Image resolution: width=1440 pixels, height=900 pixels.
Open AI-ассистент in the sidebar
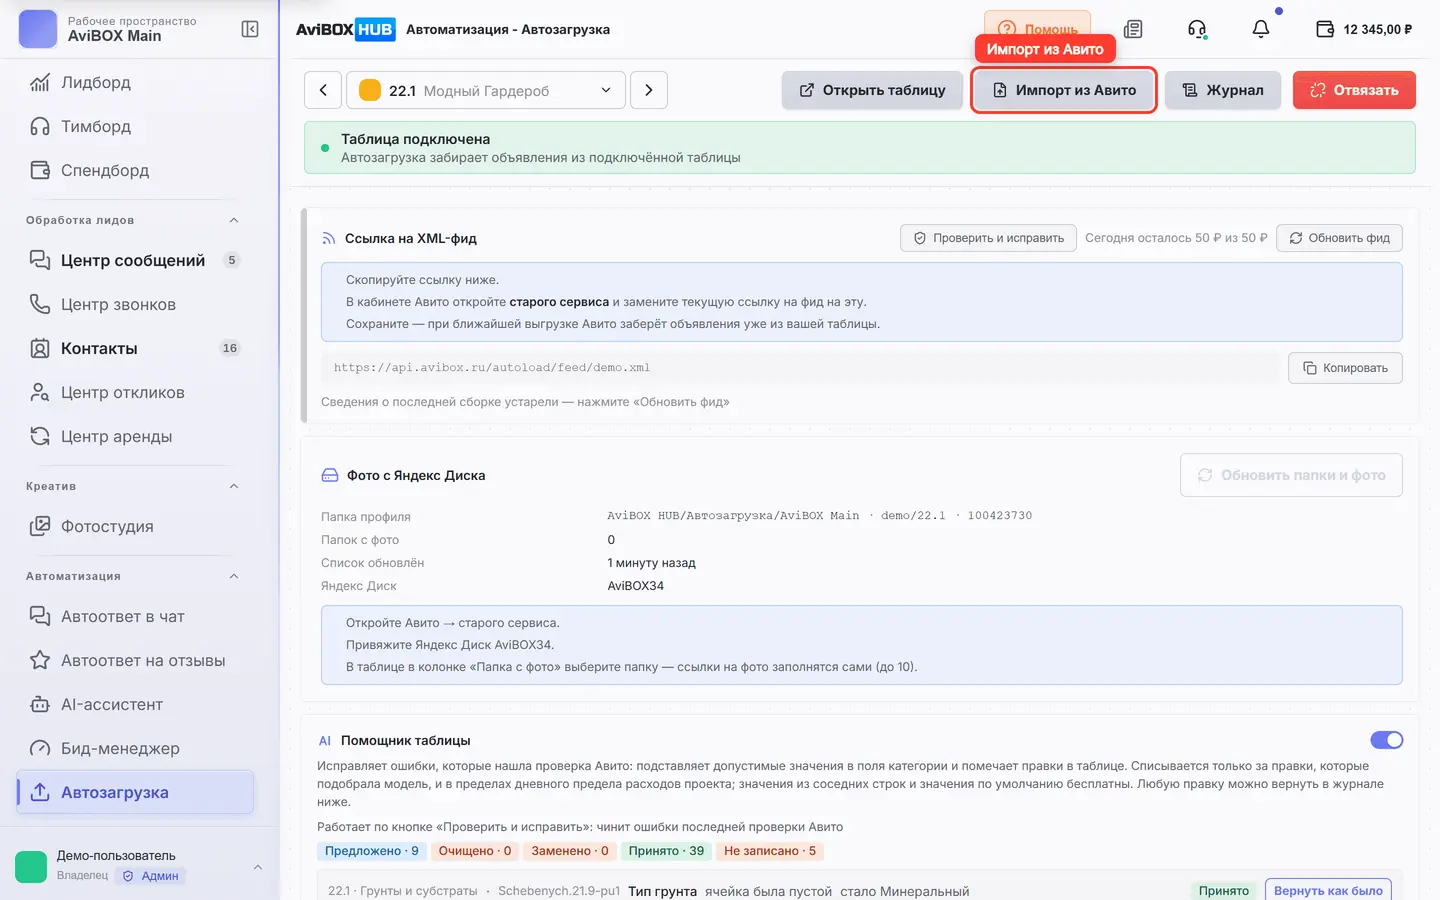pyautogui.click(x=136, y=704)
